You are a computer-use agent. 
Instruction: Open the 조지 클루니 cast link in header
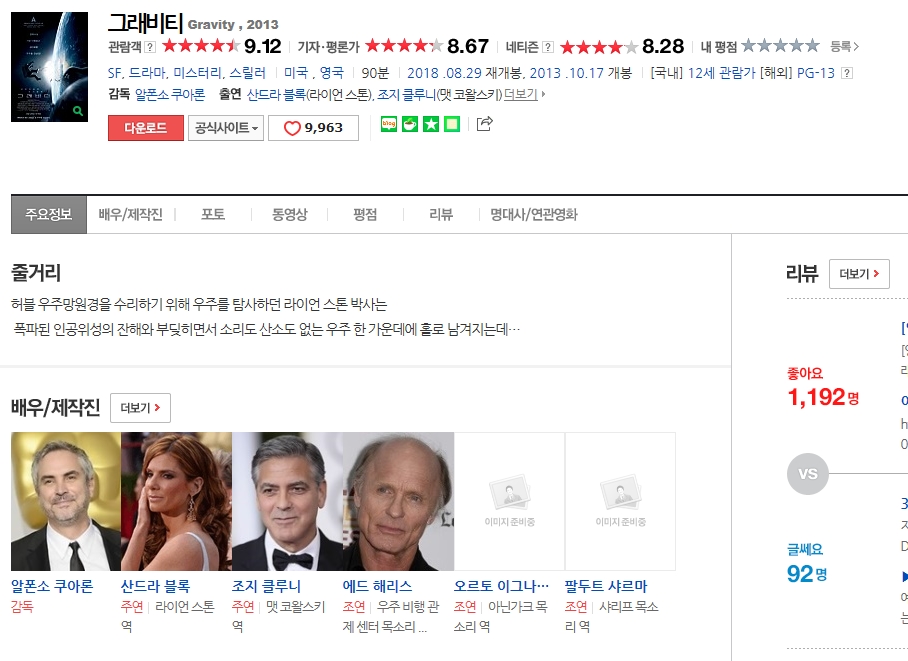click(x=407, y=94)
